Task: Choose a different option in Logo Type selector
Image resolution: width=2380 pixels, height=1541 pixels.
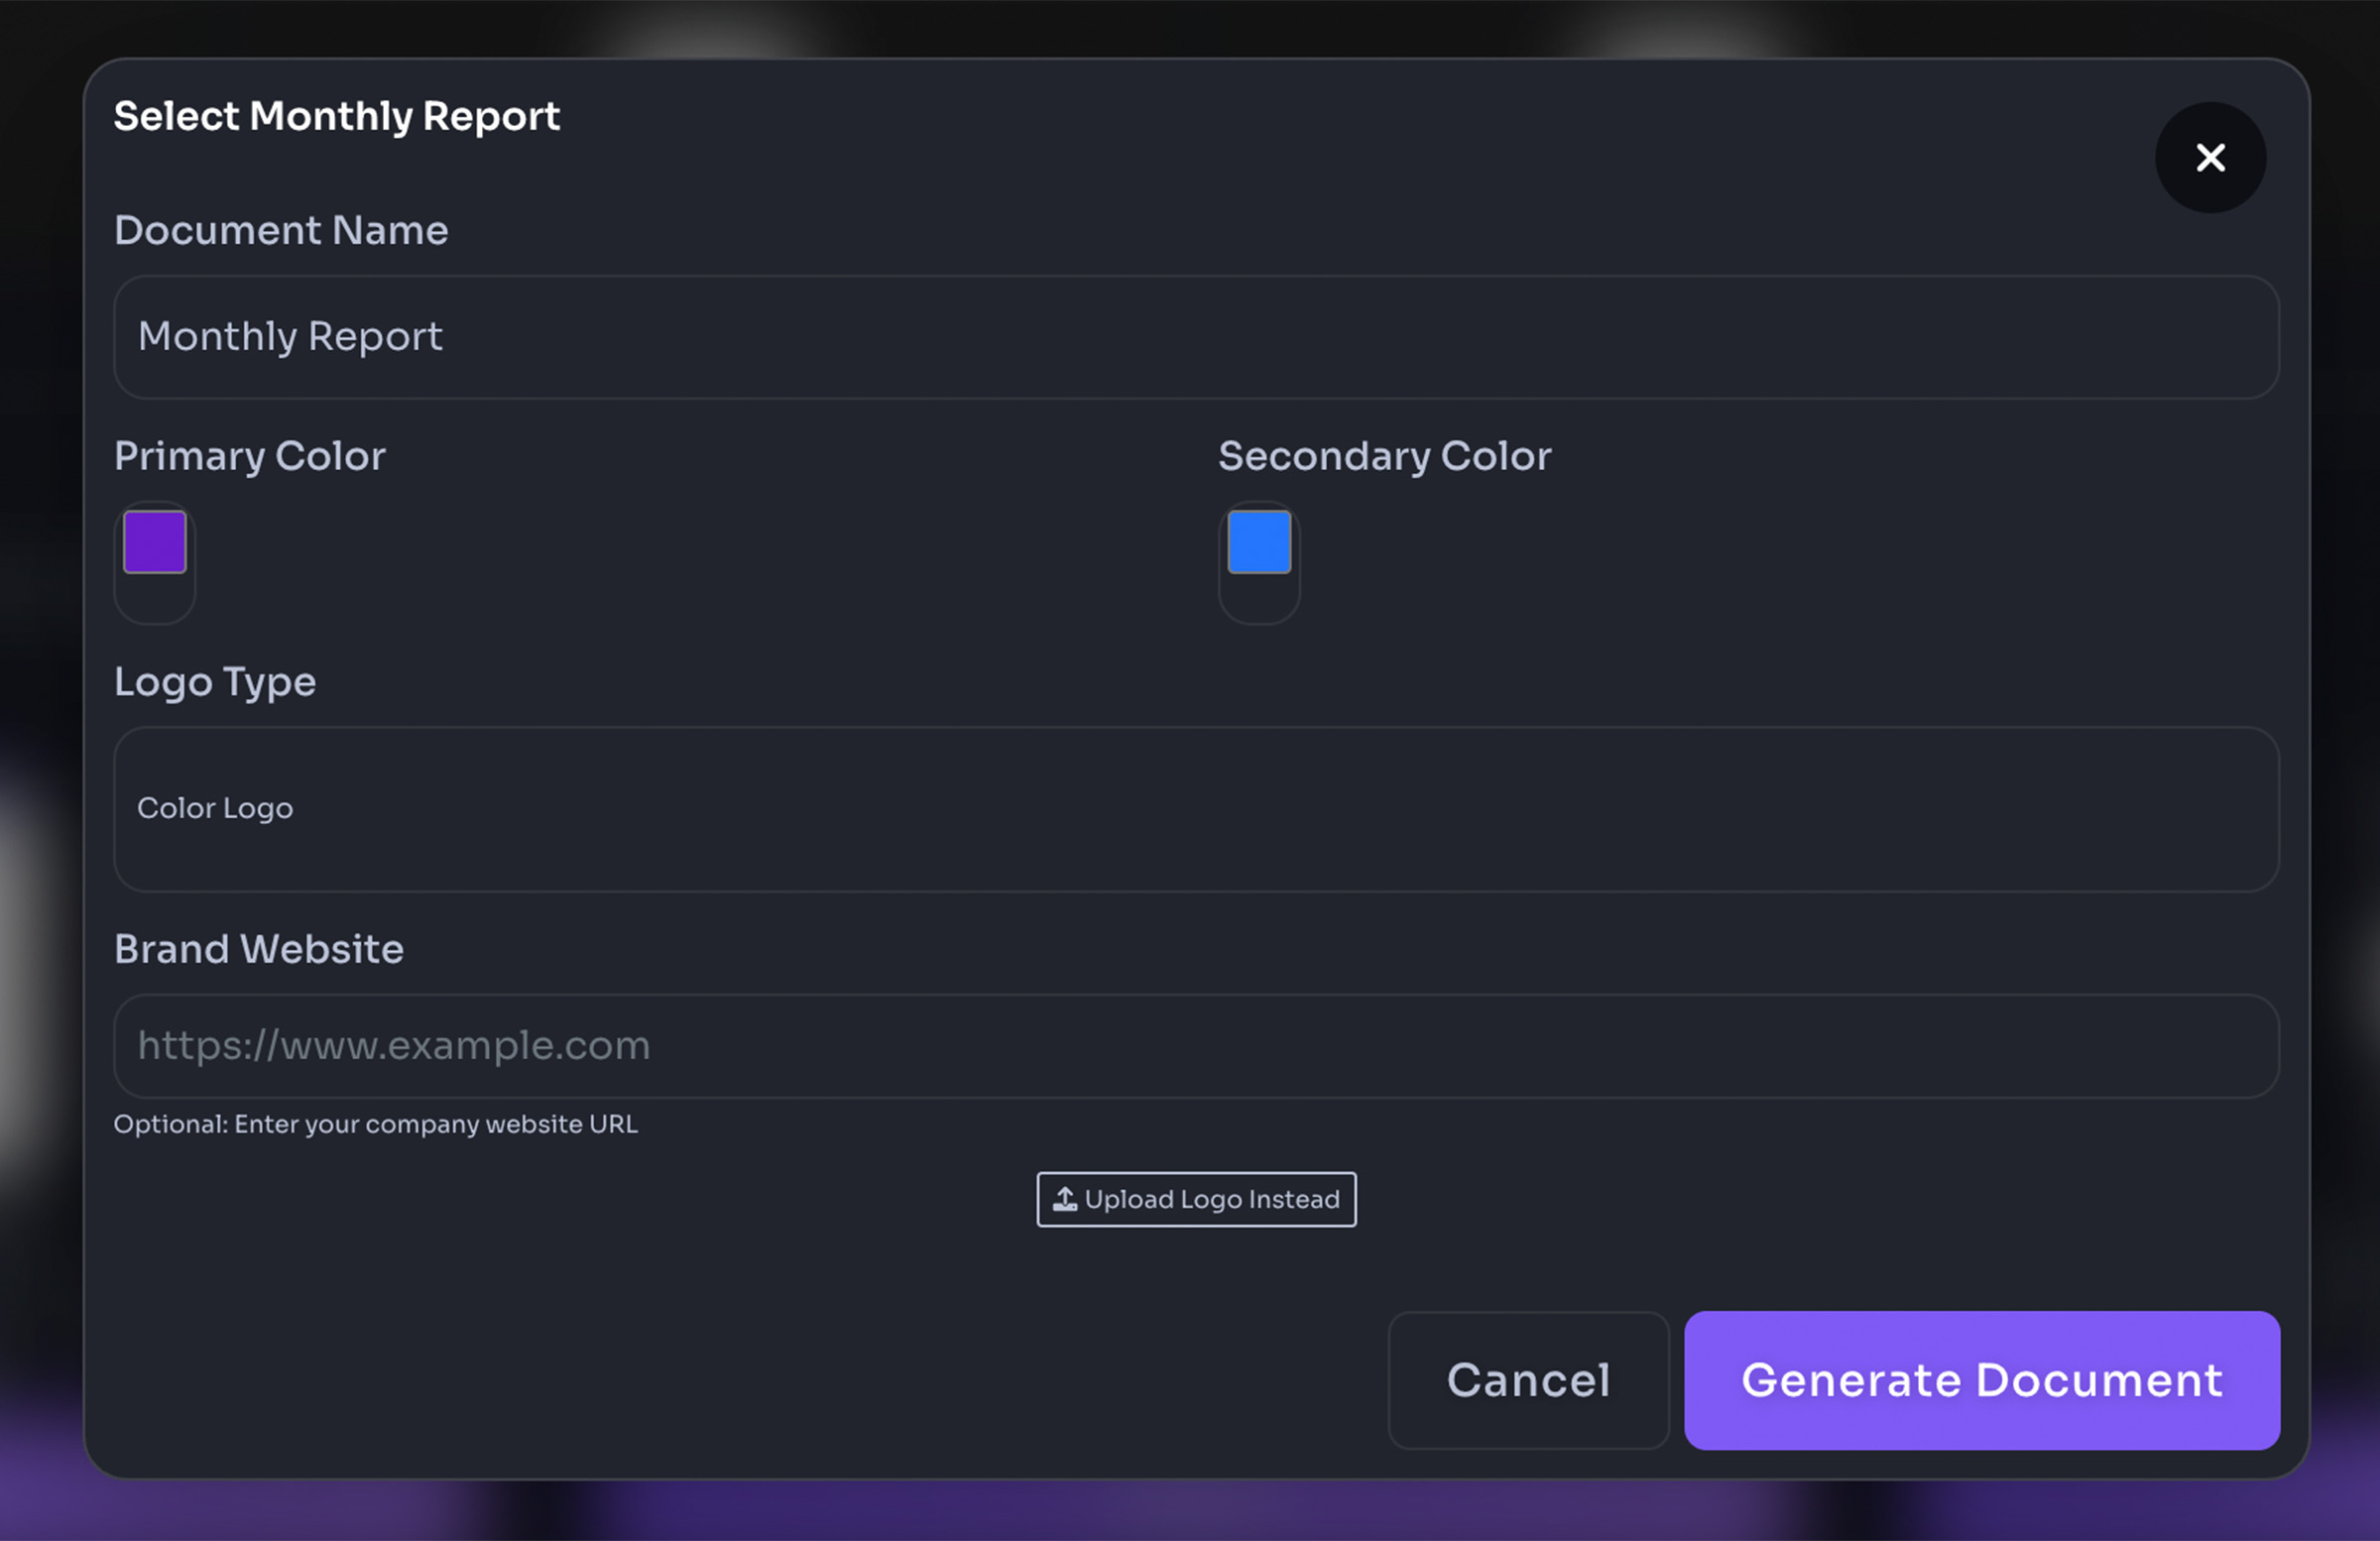Action: point(1196,810)
